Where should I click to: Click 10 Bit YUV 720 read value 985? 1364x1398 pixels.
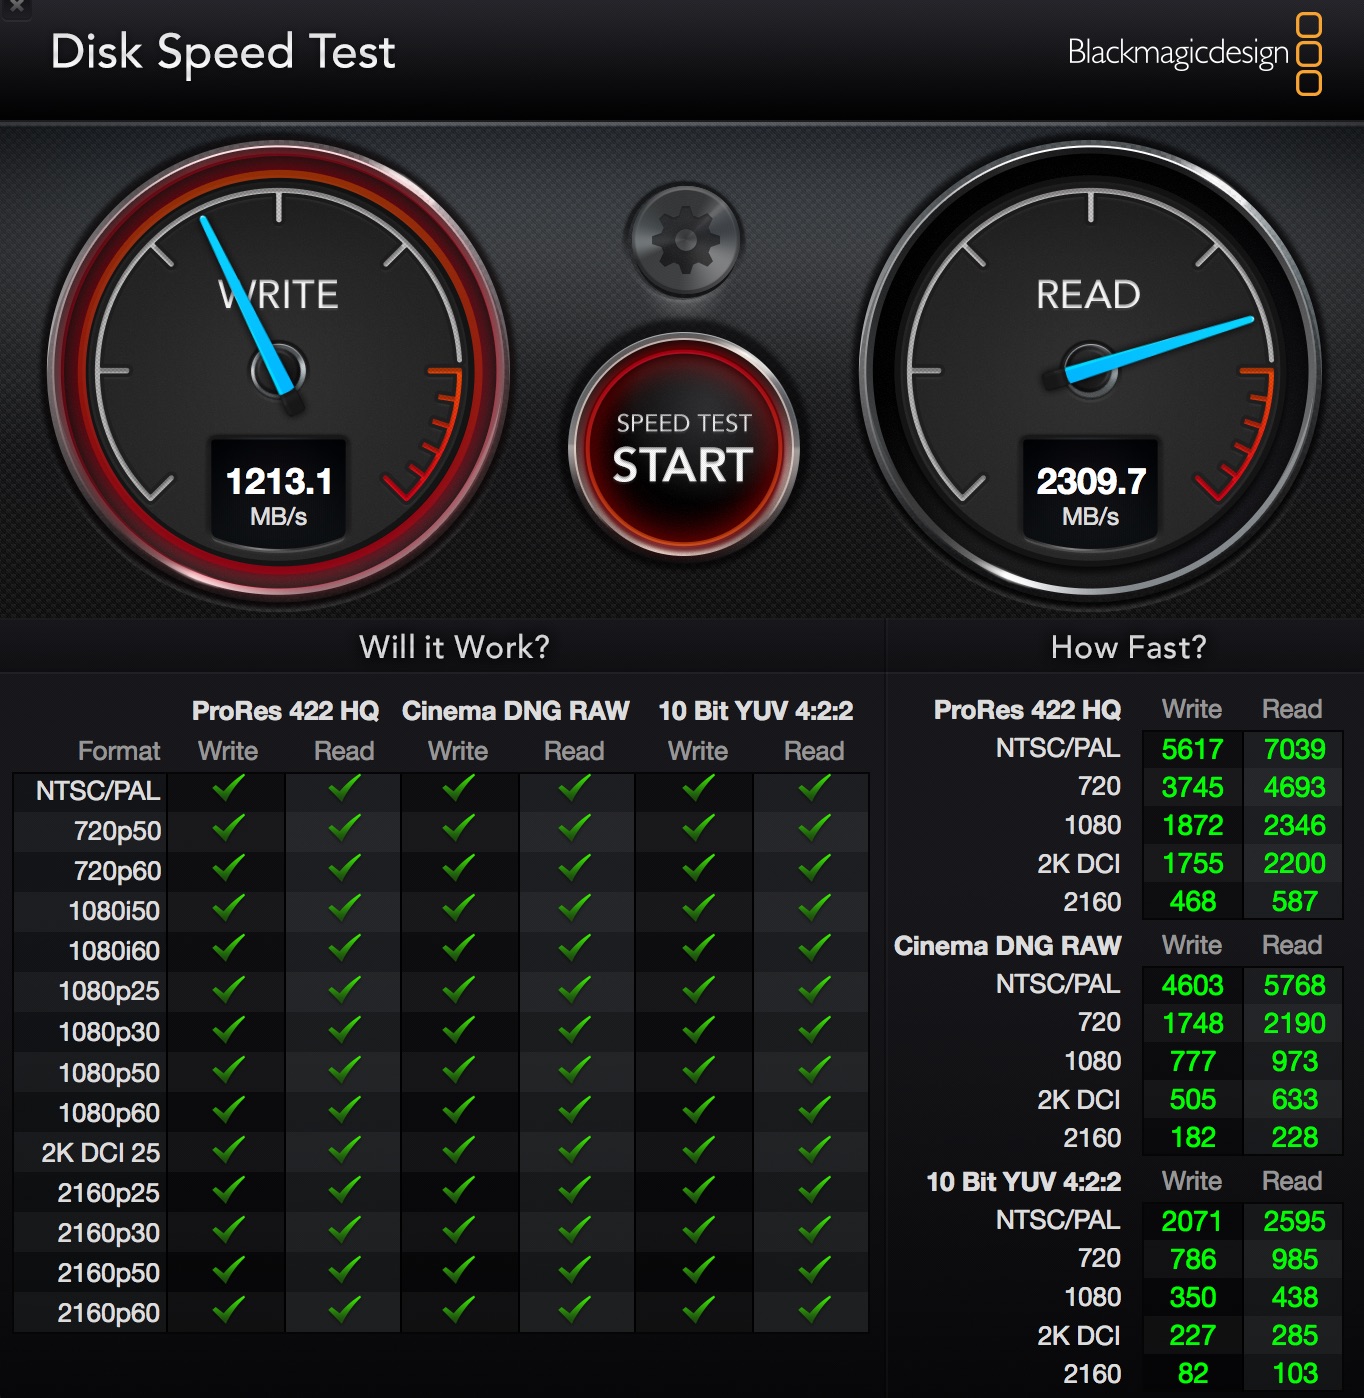[x=1294, y=1259]
